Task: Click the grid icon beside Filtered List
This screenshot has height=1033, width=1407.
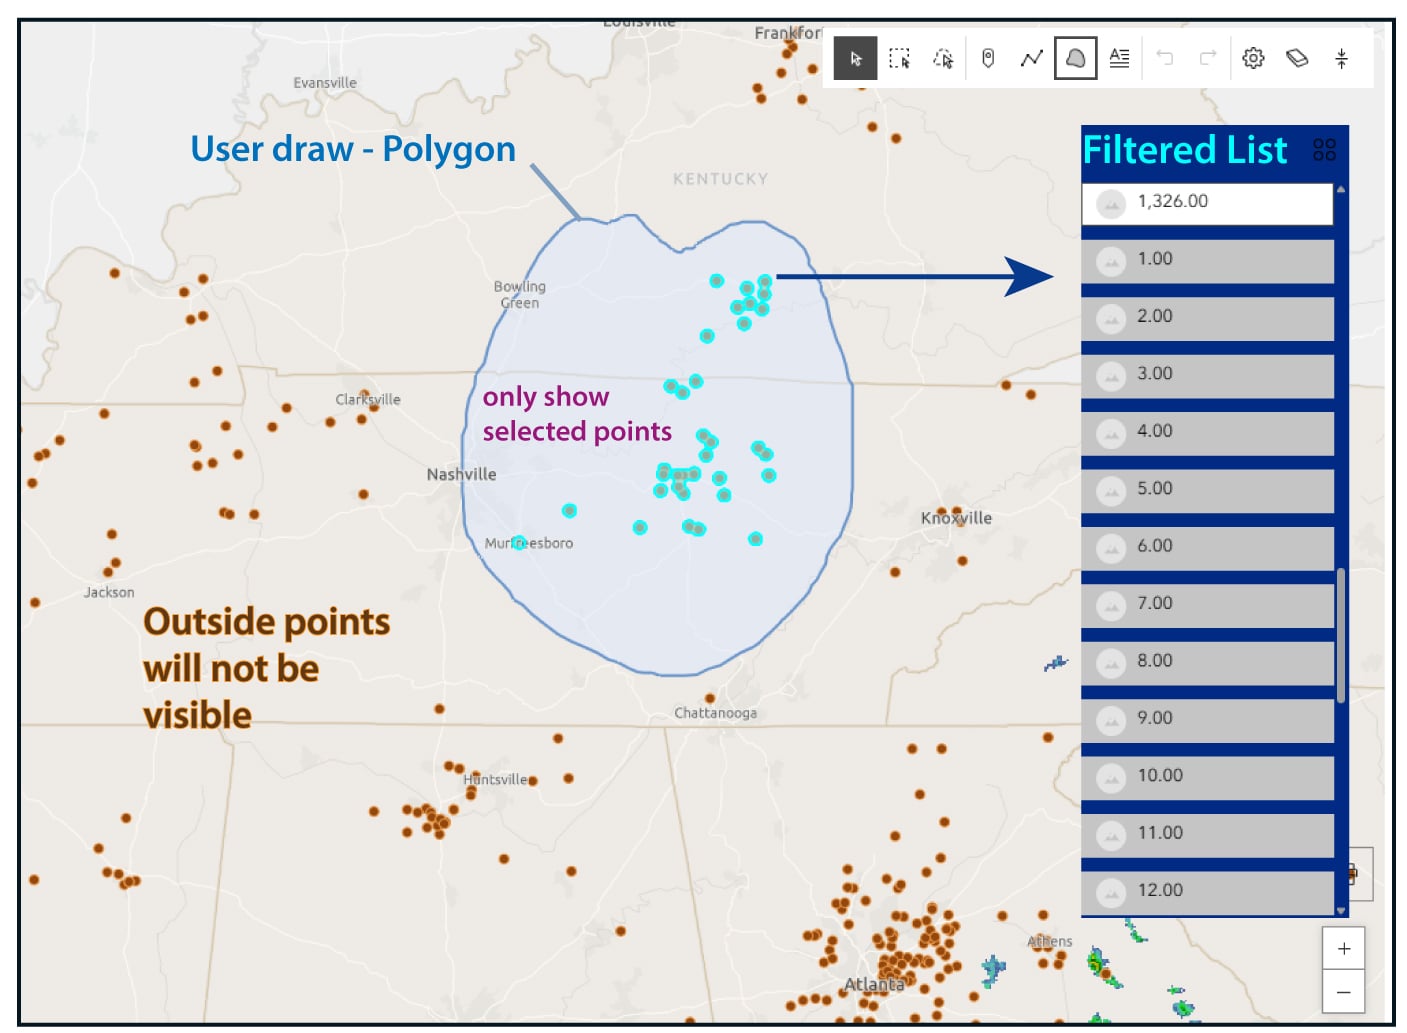Action: click(x=1324, y=150)
